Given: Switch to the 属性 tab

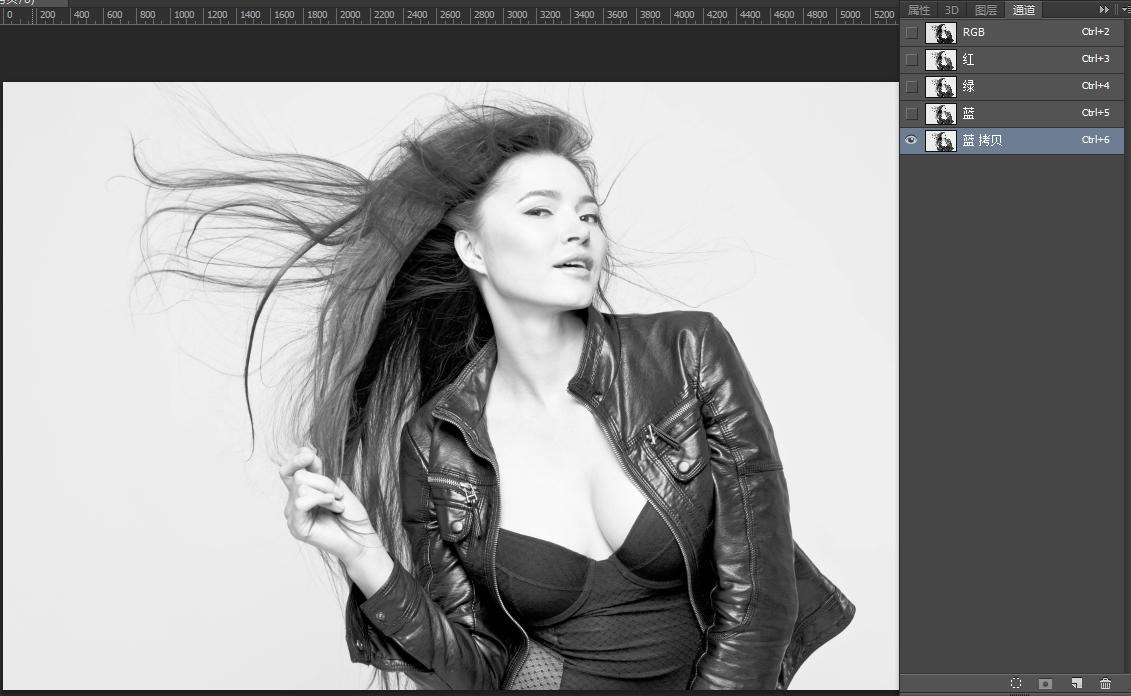Looking at the screenshot, I should point(919,10).
